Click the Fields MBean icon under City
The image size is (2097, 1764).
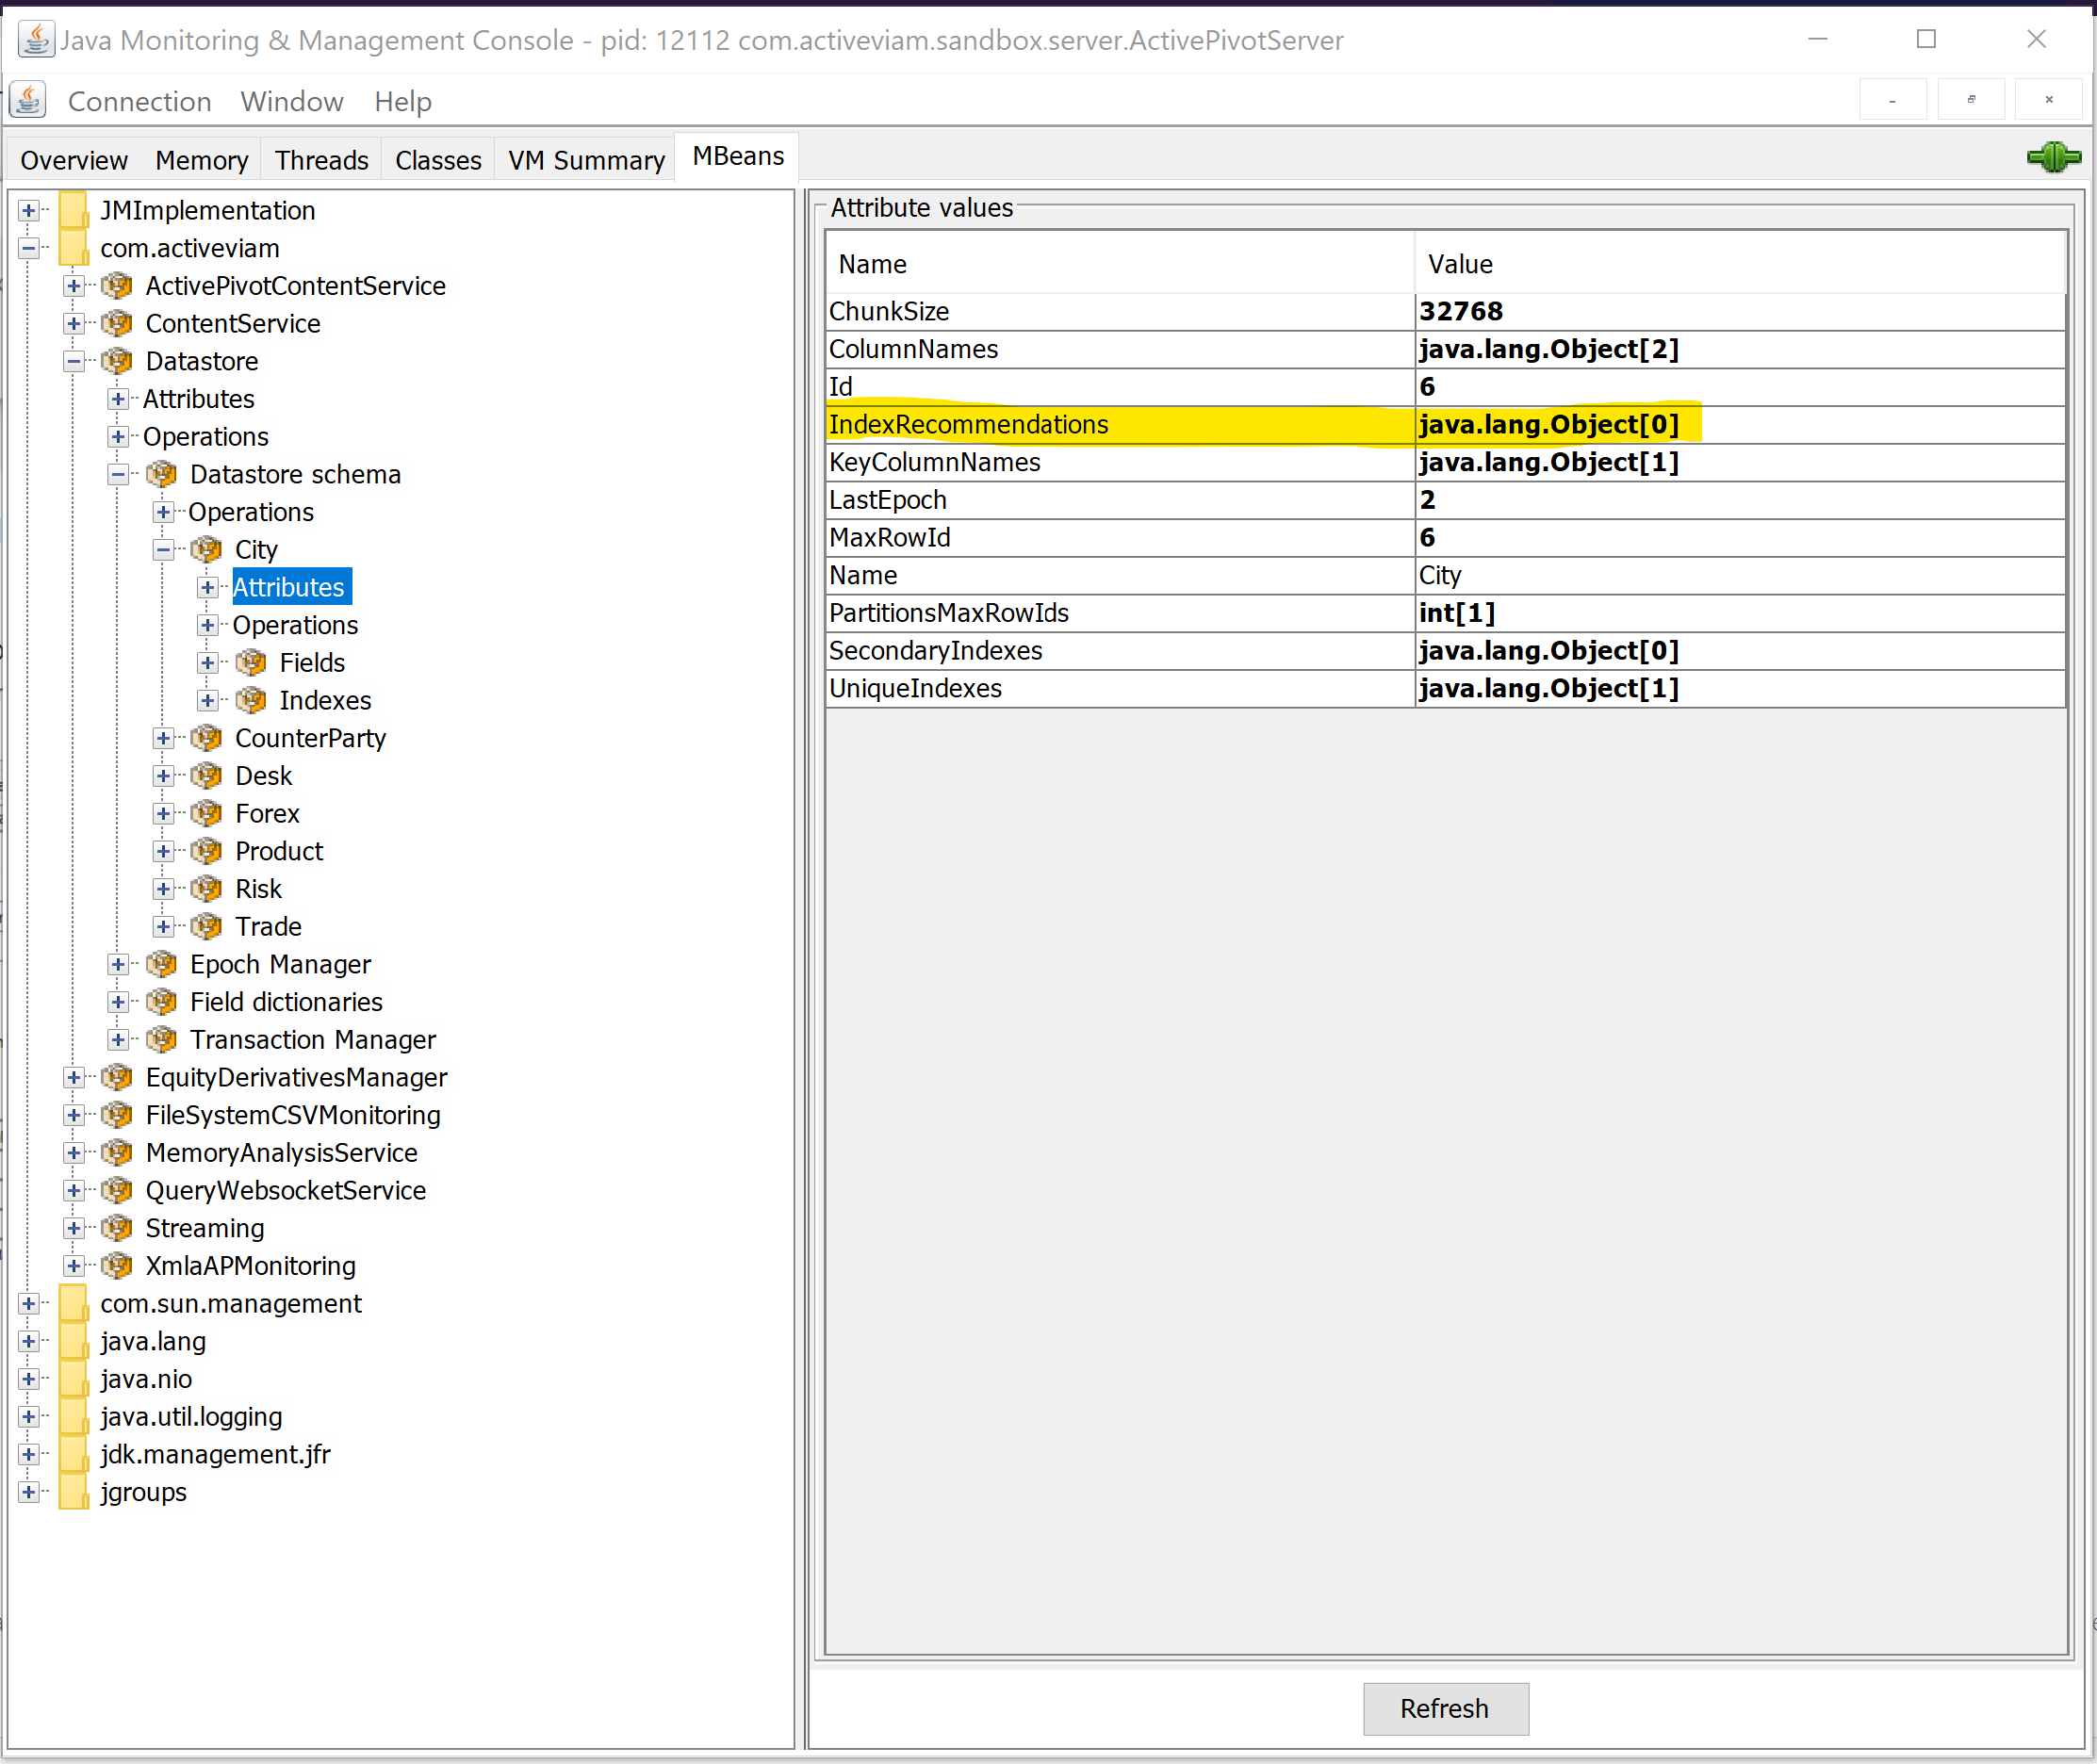click(251, 662)
